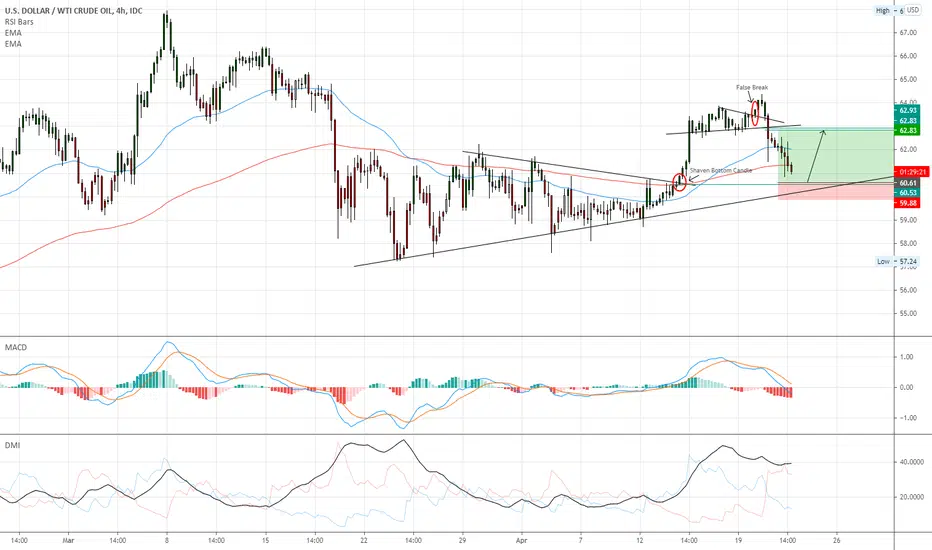Click the 29 date label on the time axis

(462, 540)
